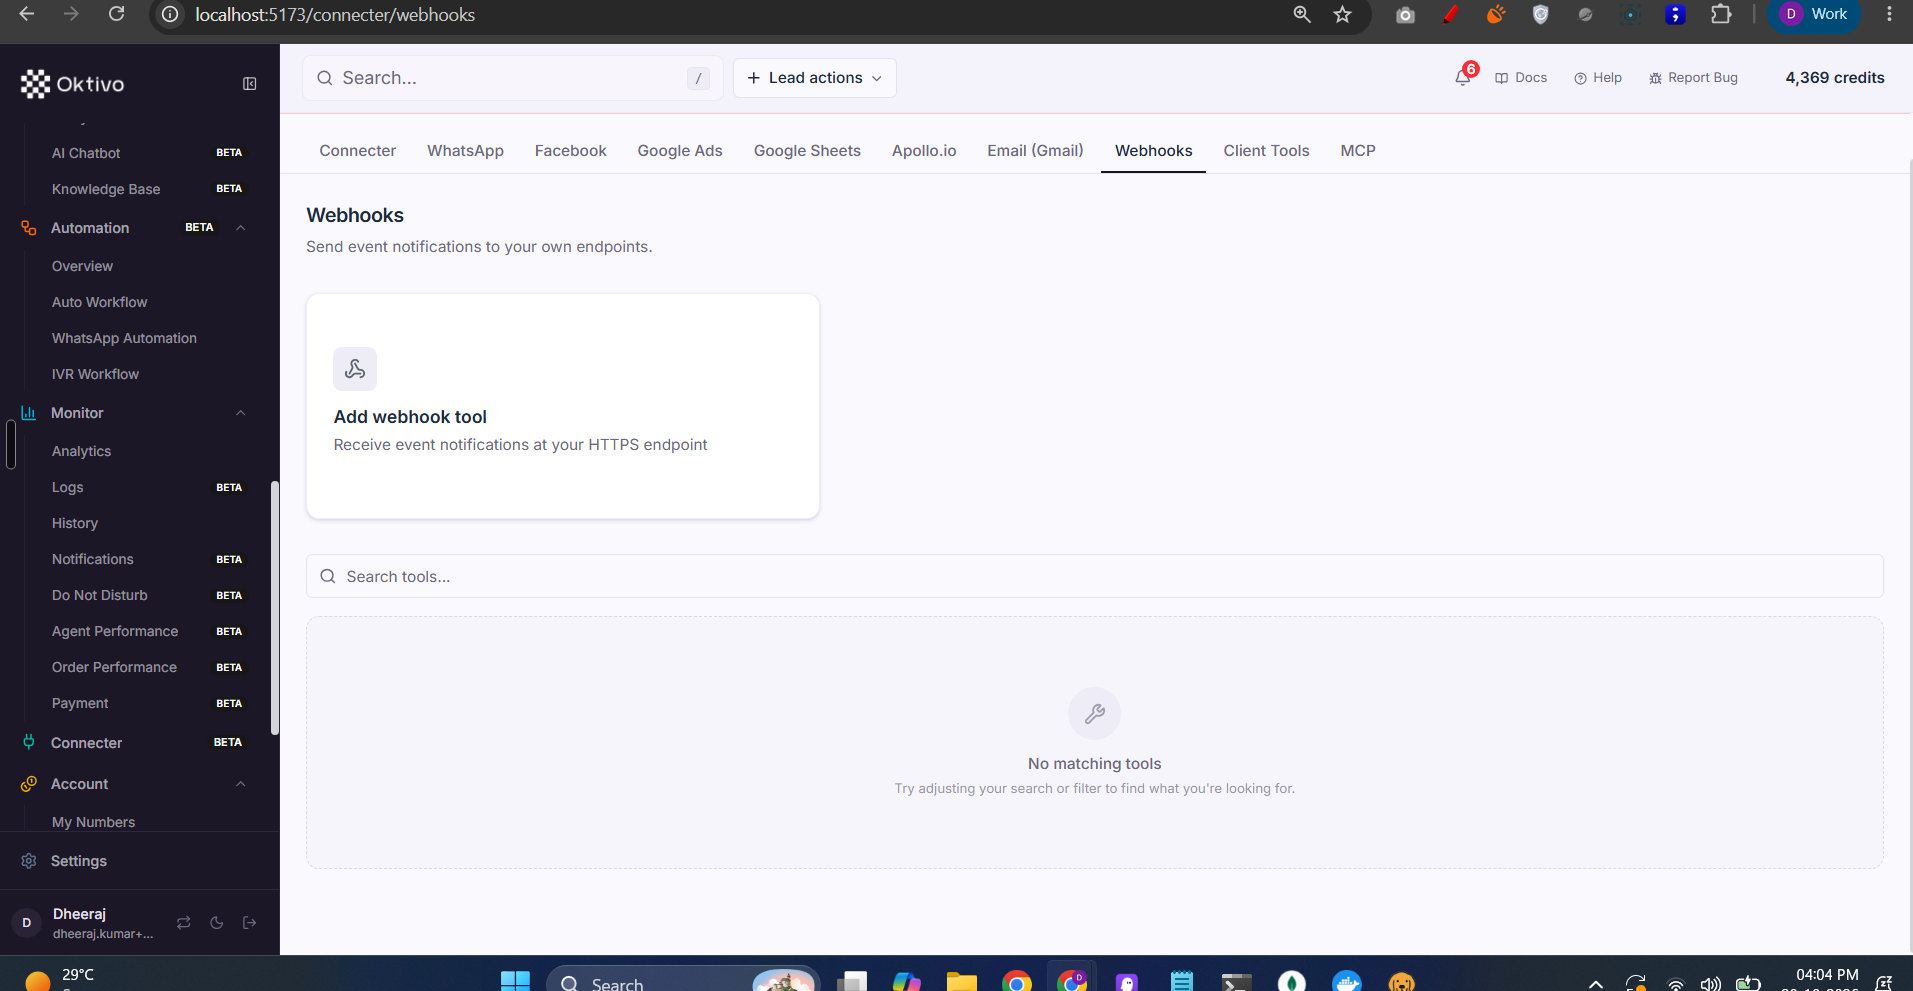The height and width of the screenshot is (991, 1913).
Task: Open the Docs link
Action: click(1521, 78)
